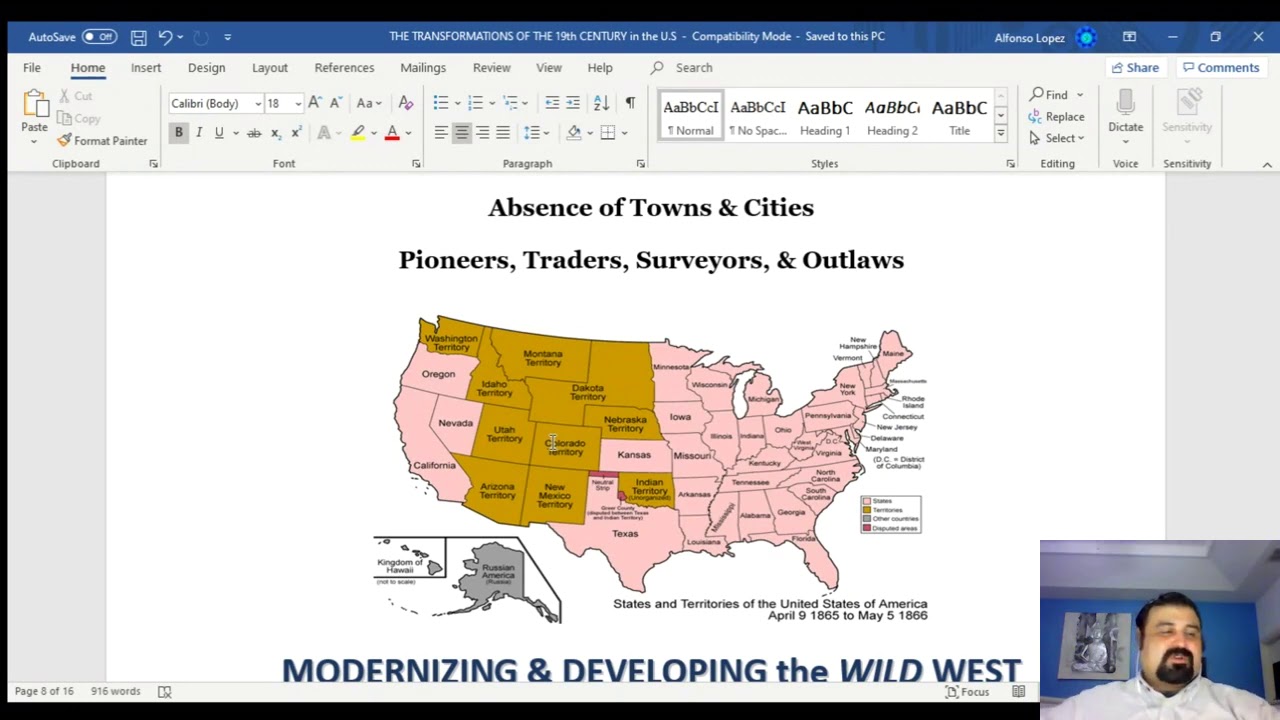Image resolution: width=1280 pixels, height=720 pixels.
Task: Switch to the References tab
Action: (x=344, y=68)
